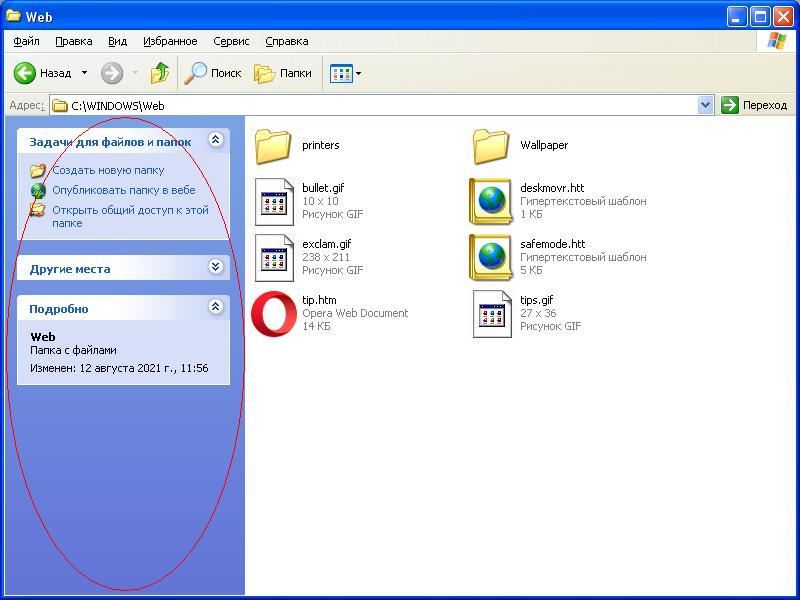Click the Создать новую папку link
The image size is (800, 600).
point(108,170)
